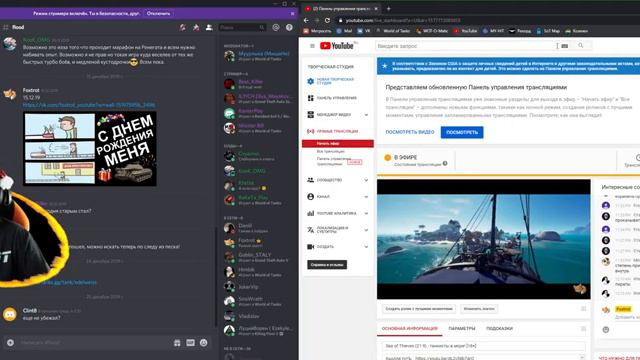This screenshot has height=360, width=640.
Task: Open SoT Map bookmark
Action: (549, 31)
